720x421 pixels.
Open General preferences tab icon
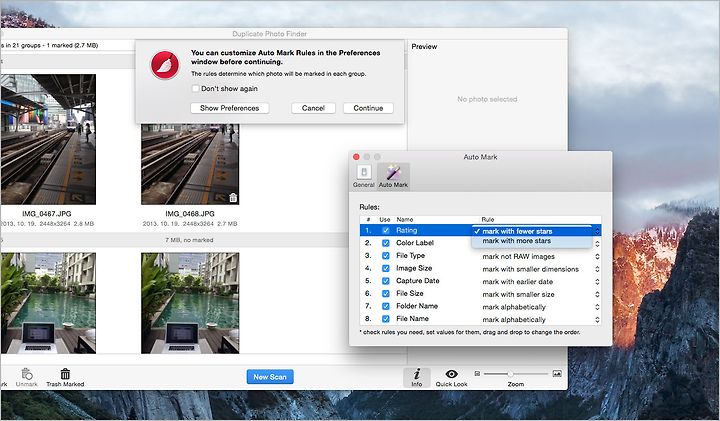point(364,173)
